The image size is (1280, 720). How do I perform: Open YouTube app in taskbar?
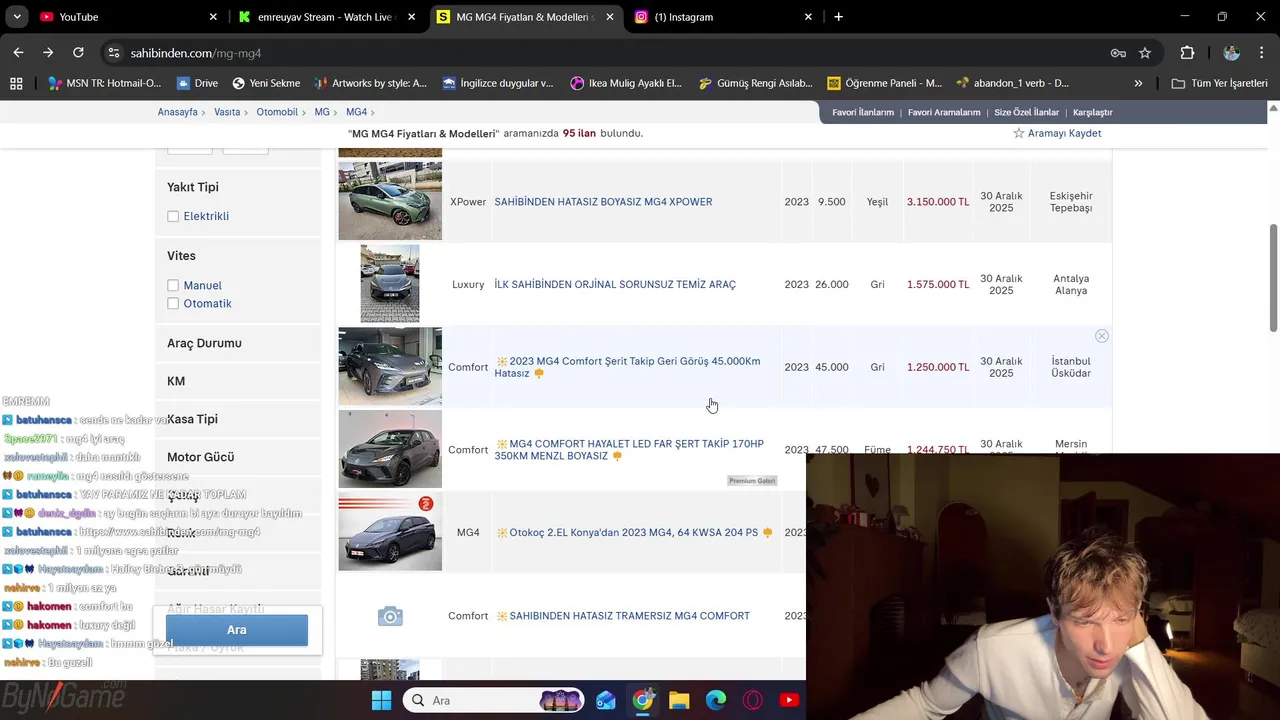789,700
